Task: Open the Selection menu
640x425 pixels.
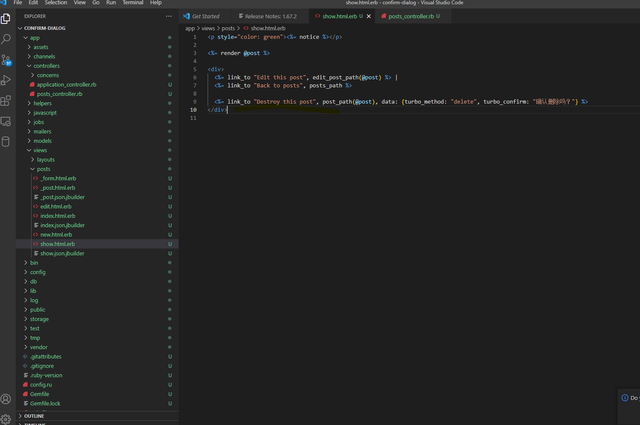Action: coord(55,3)
